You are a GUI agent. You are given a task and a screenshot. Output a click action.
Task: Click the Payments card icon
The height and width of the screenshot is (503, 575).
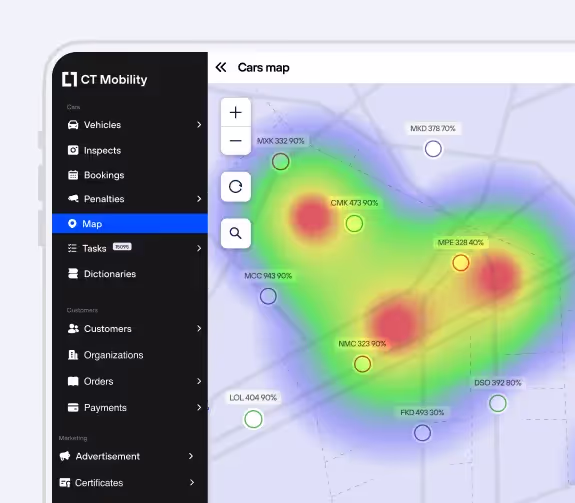point(73,408)
